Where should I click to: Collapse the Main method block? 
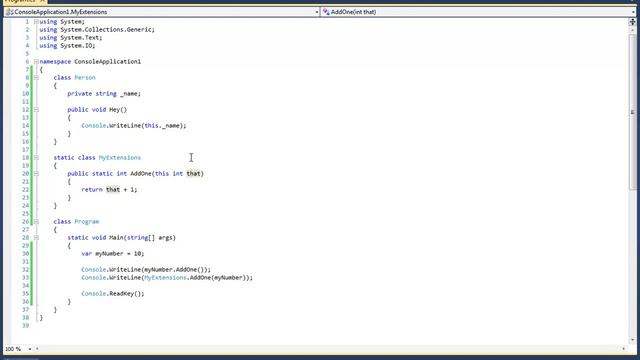pyautogui.click(x=36, y=238)
